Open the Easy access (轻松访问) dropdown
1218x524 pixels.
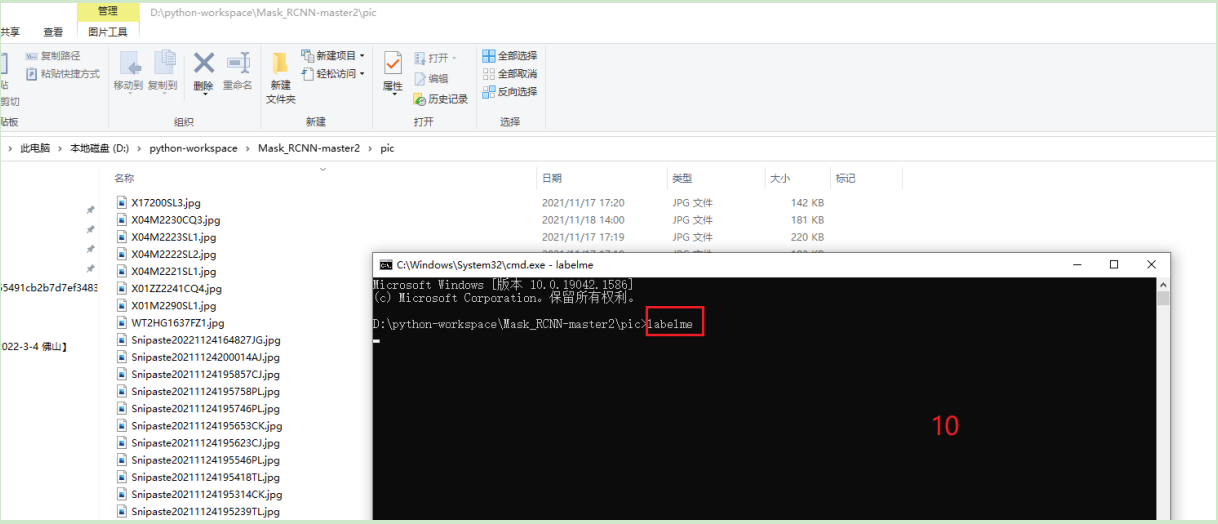point(333,74)
